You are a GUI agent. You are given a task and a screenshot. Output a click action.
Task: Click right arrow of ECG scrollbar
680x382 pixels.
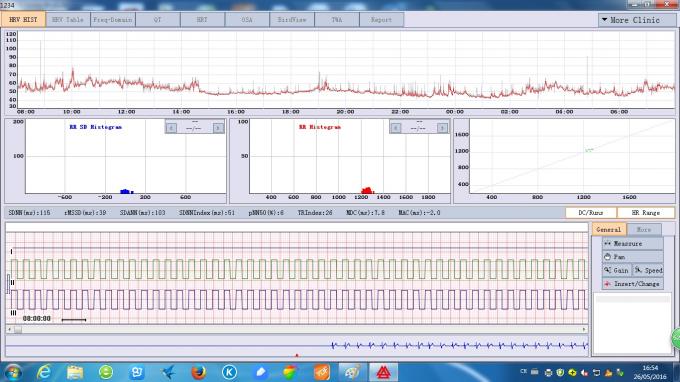point(584,330)
